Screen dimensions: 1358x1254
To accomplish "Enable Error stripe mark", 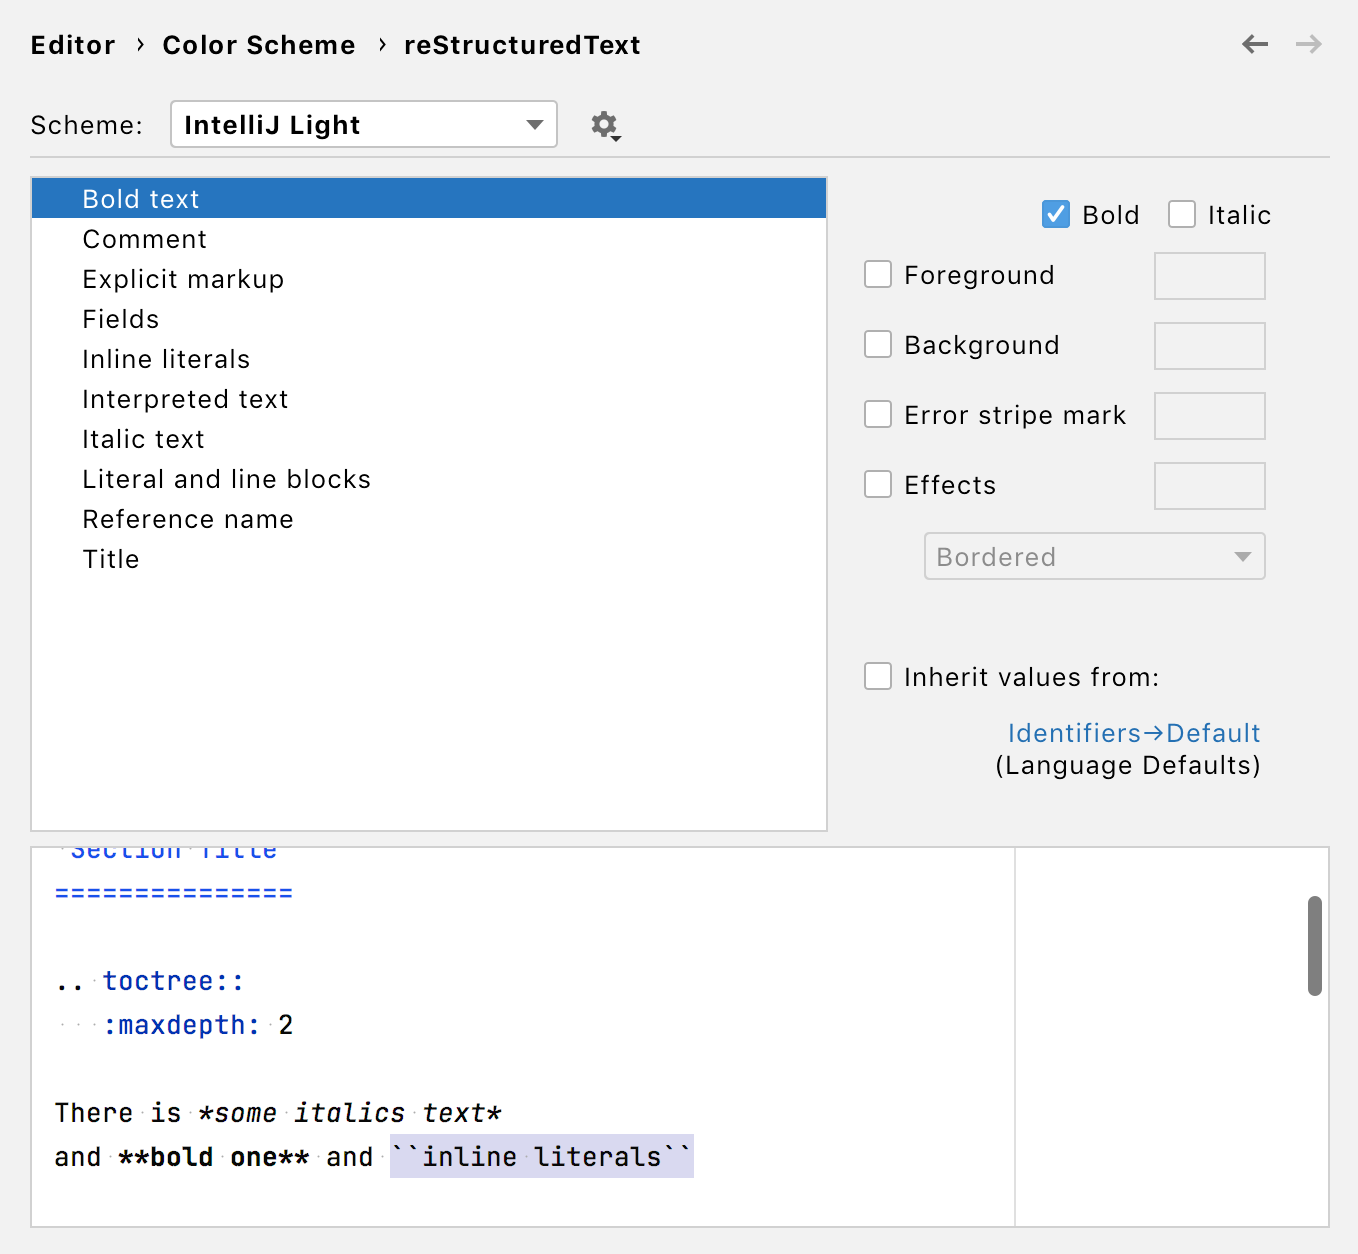I will coord(877,414).
